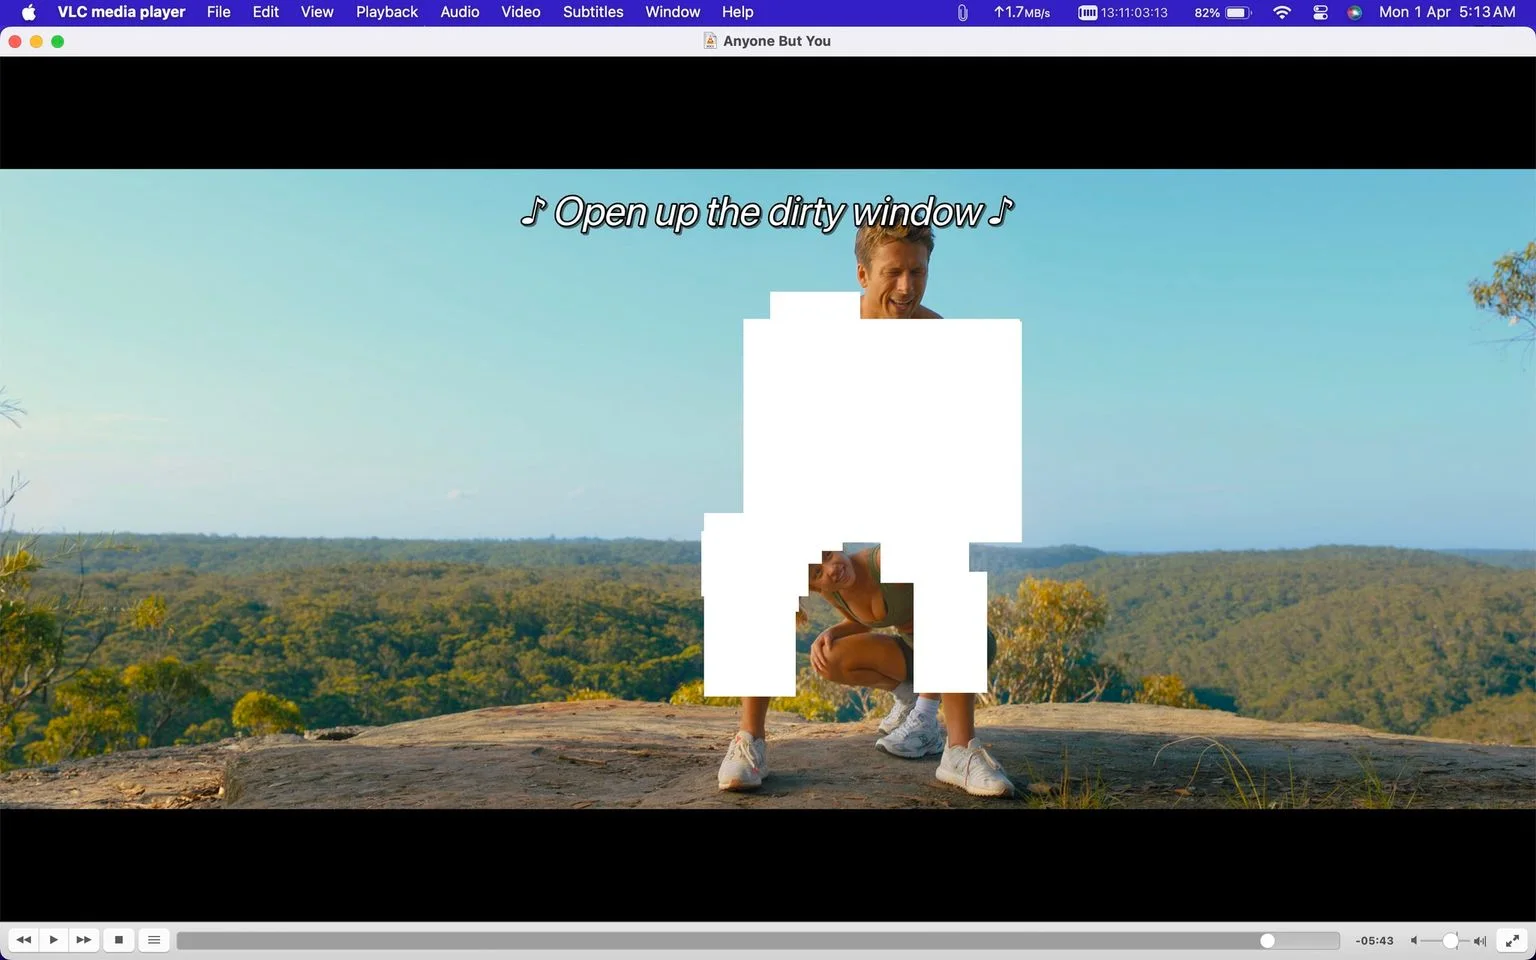Start playback with the play button

click(x=53, y=940)
